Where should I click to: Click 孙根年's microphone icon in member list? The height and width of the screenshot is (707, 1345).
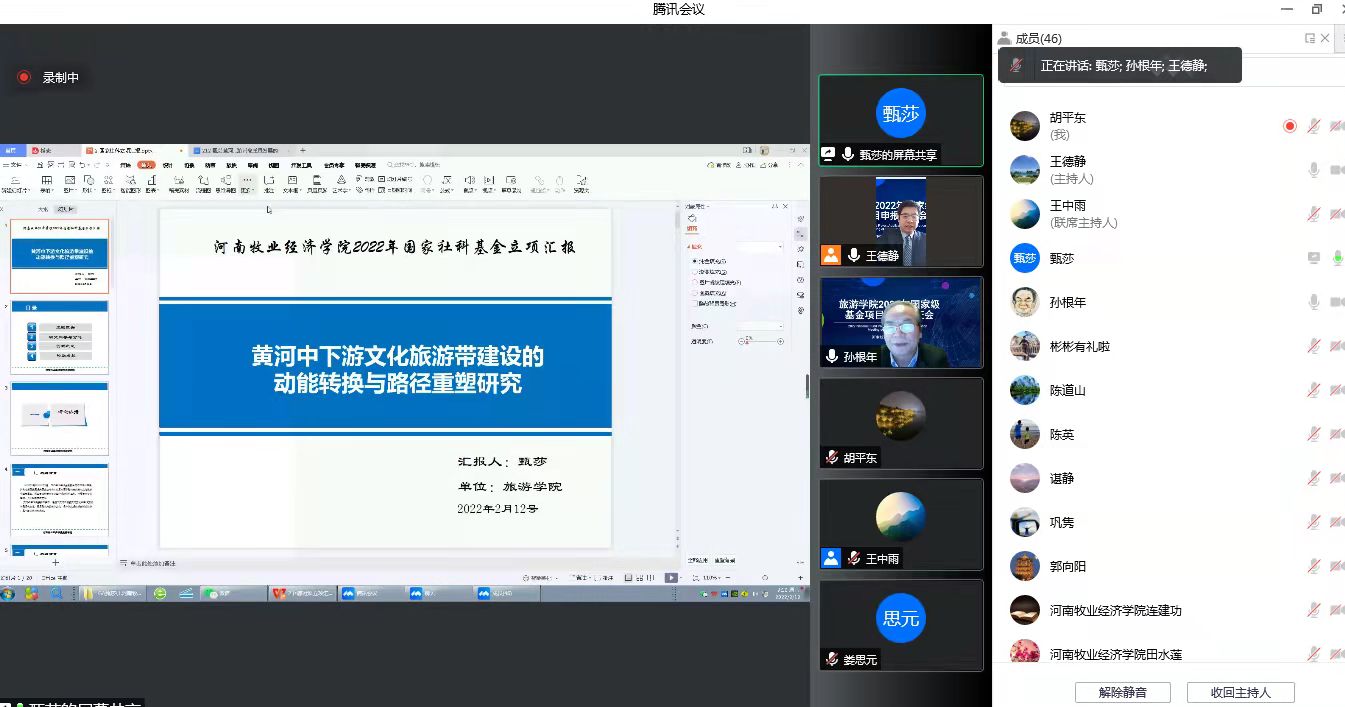click(1314, 302)
